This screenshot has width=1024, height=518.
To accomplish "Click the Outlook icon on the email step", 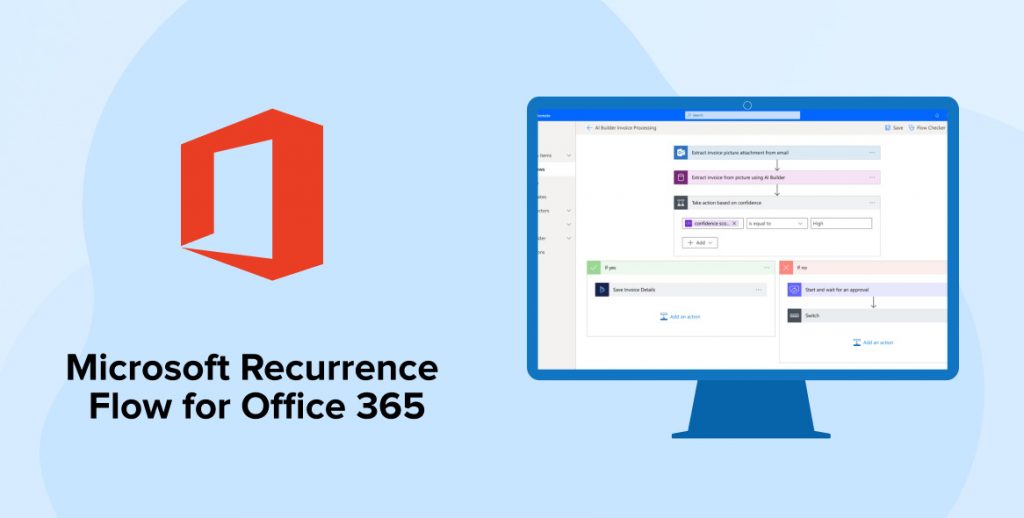I will pos(680,153).
